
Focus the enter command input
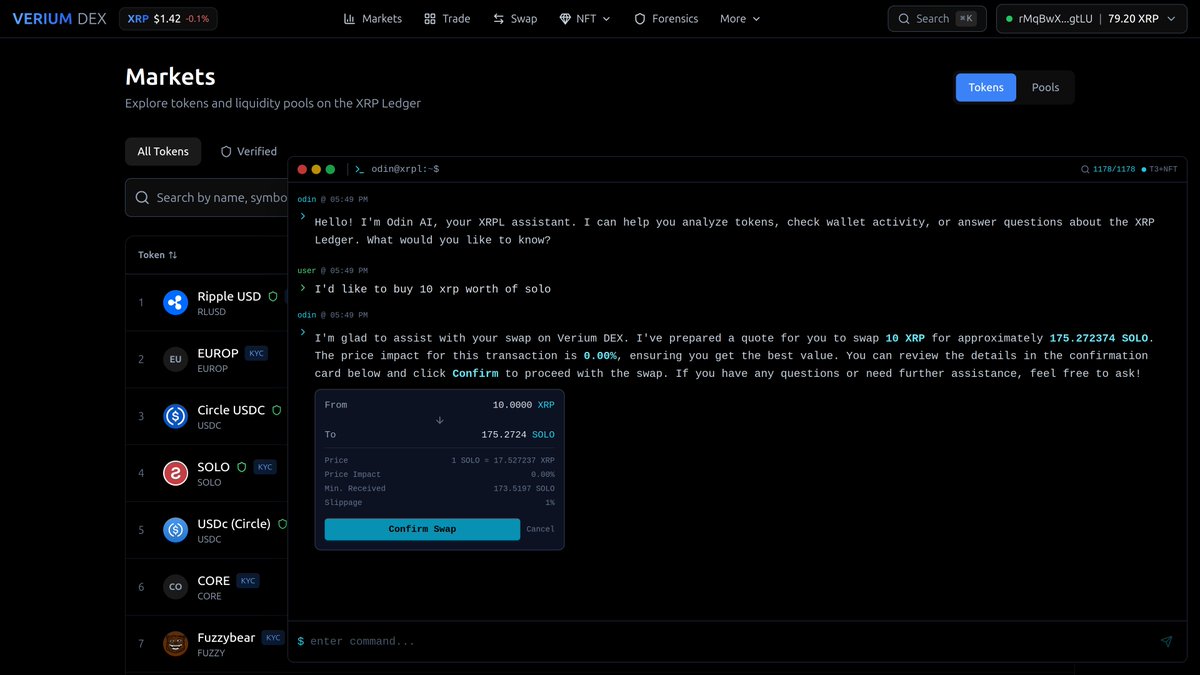[730, 641]
